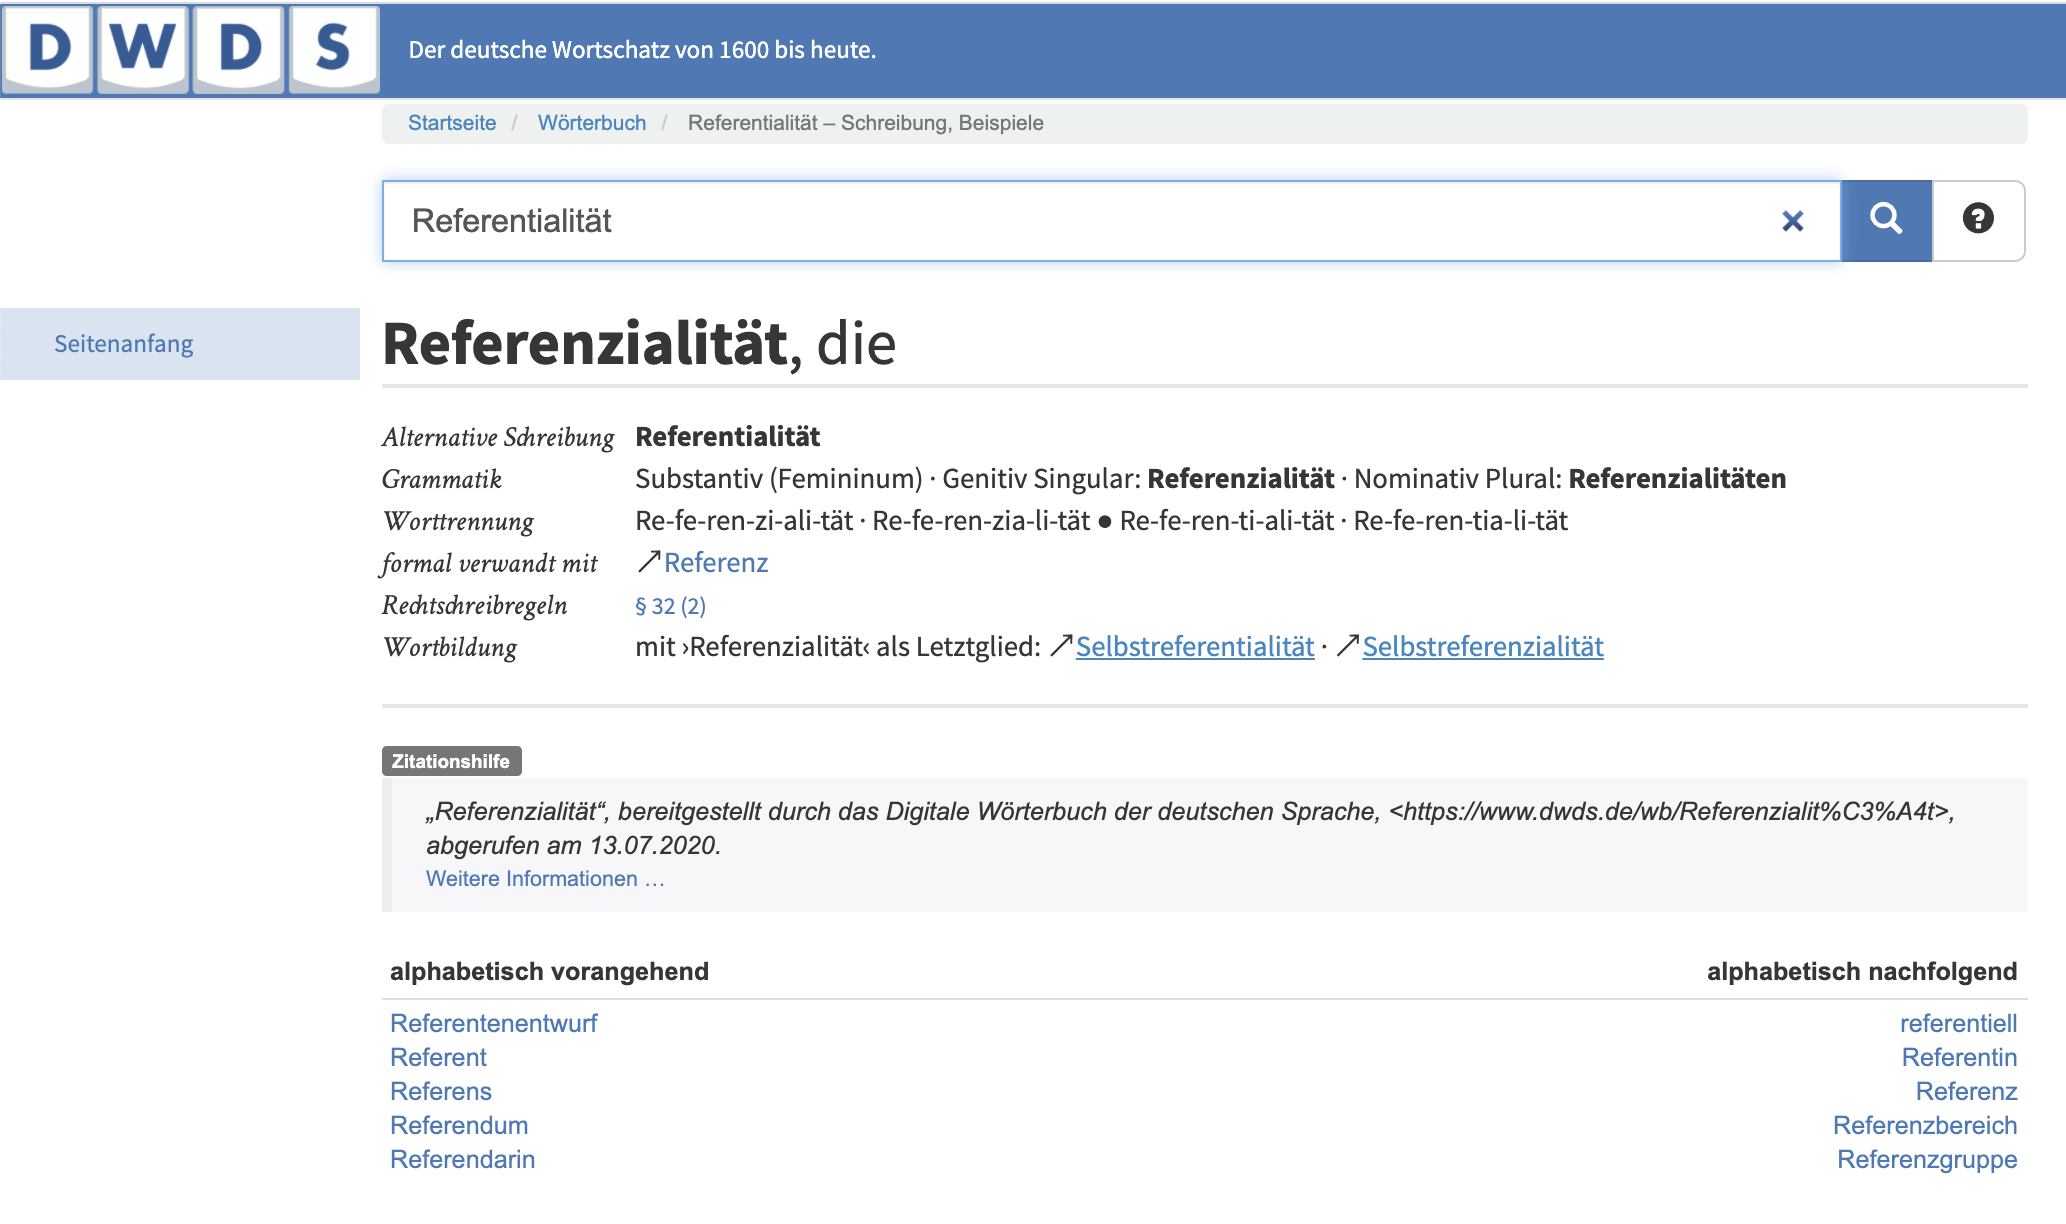2066x1224 pixels.
Task: Open preceding entry Referendum
Action: (459, 1126)
